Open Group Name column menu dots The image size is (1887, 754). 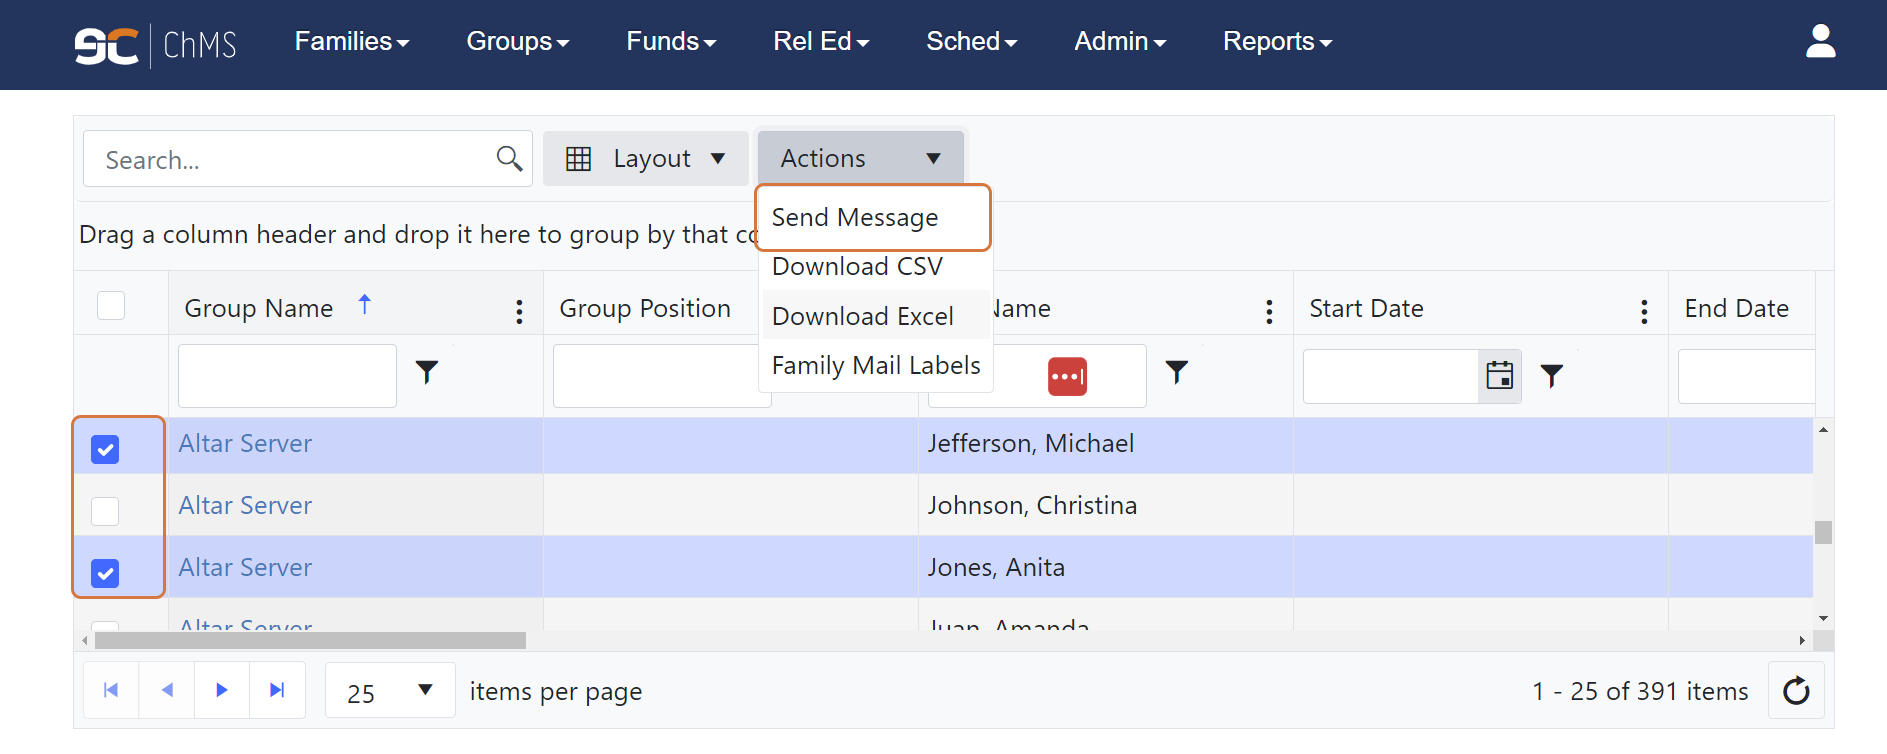coord(519,311)
